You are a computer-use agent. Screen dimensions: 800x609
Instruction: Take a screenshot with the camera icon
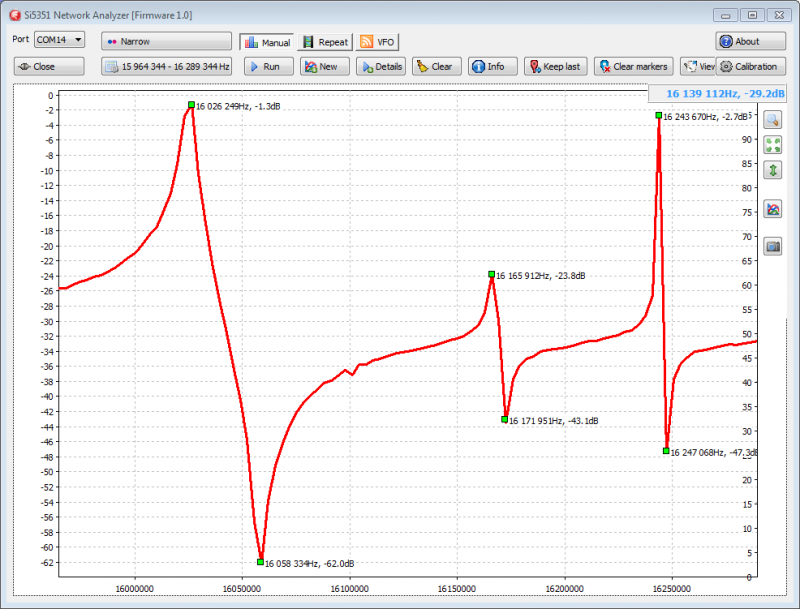(x=773, y=246)
